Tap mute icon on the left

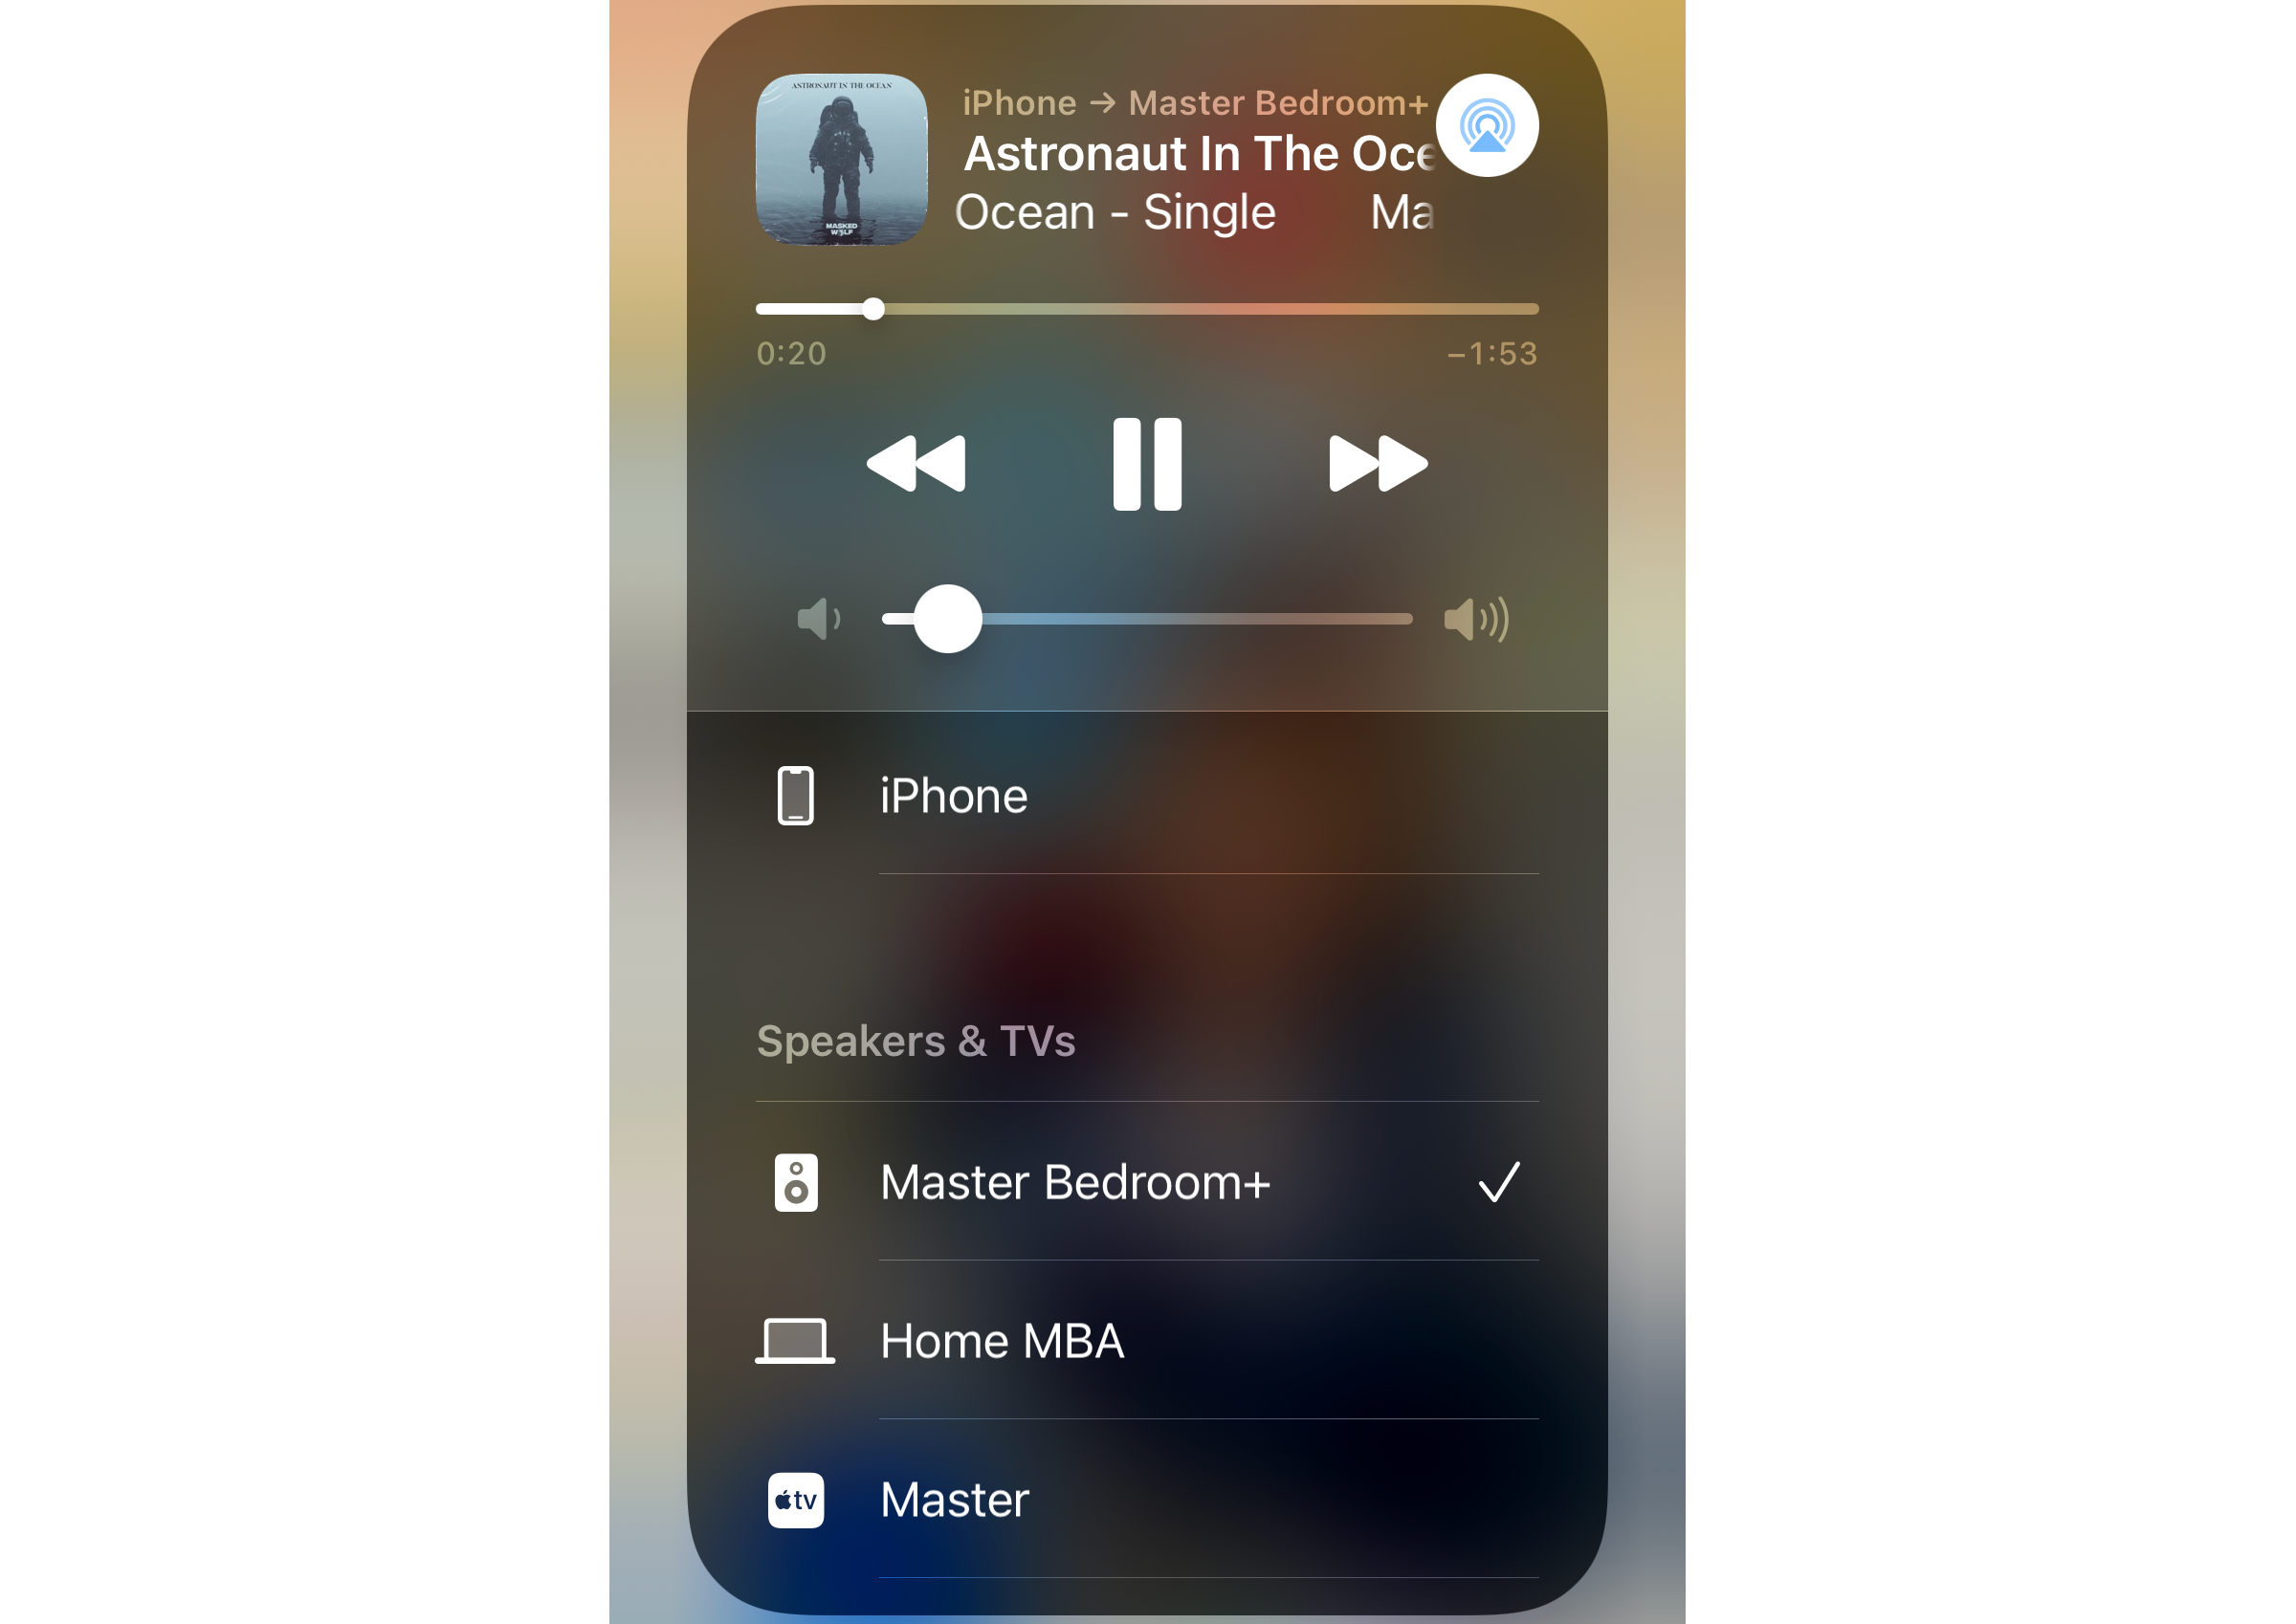pos(818,617)
